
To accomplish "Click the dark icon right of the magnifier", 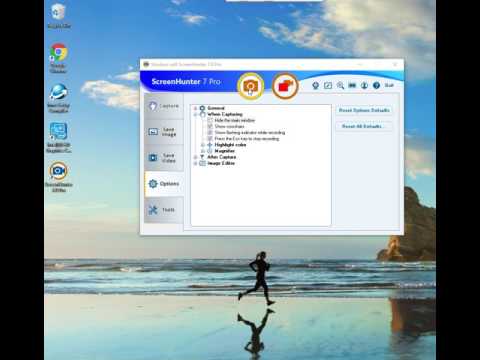I will (x=352, y=86).
